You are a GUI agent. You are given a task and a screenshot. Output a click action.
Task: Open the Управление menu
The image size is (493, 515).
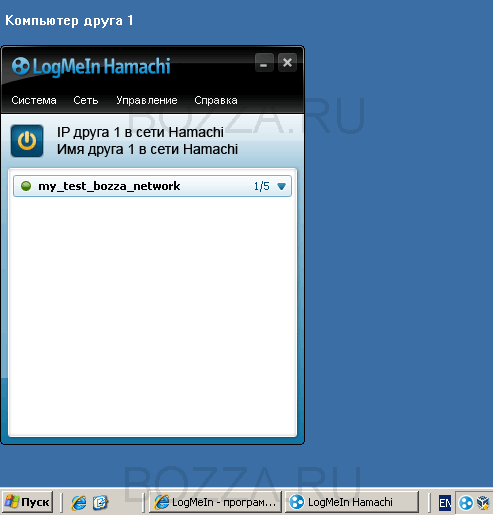pos(147,100)
